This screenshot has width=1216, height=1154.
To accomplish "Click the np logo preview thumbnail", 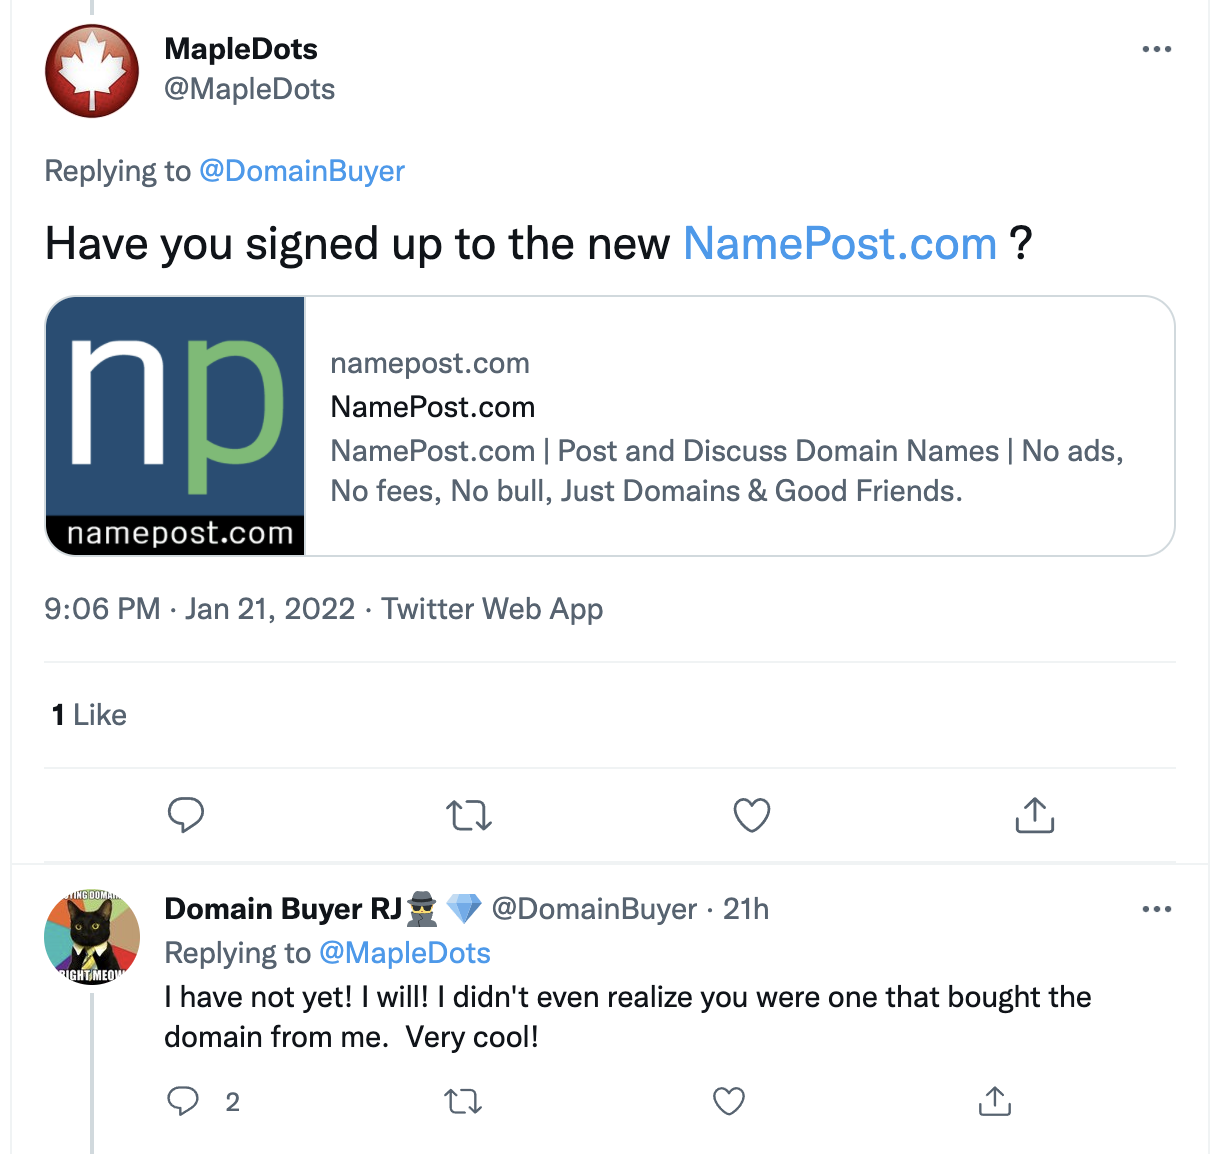I will coord(176,426).
